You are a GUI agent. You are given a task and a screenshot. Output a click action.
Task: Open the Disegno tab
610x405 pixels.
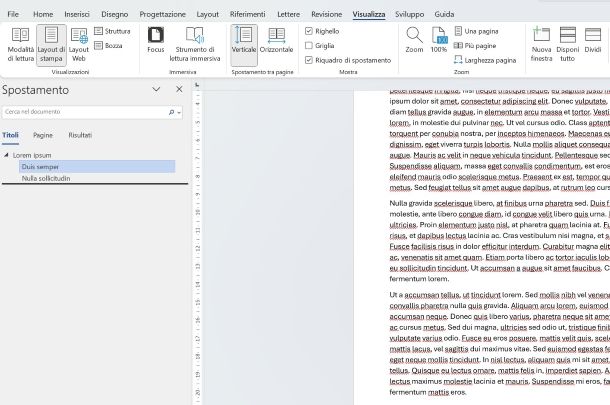[x=114, y=14]
